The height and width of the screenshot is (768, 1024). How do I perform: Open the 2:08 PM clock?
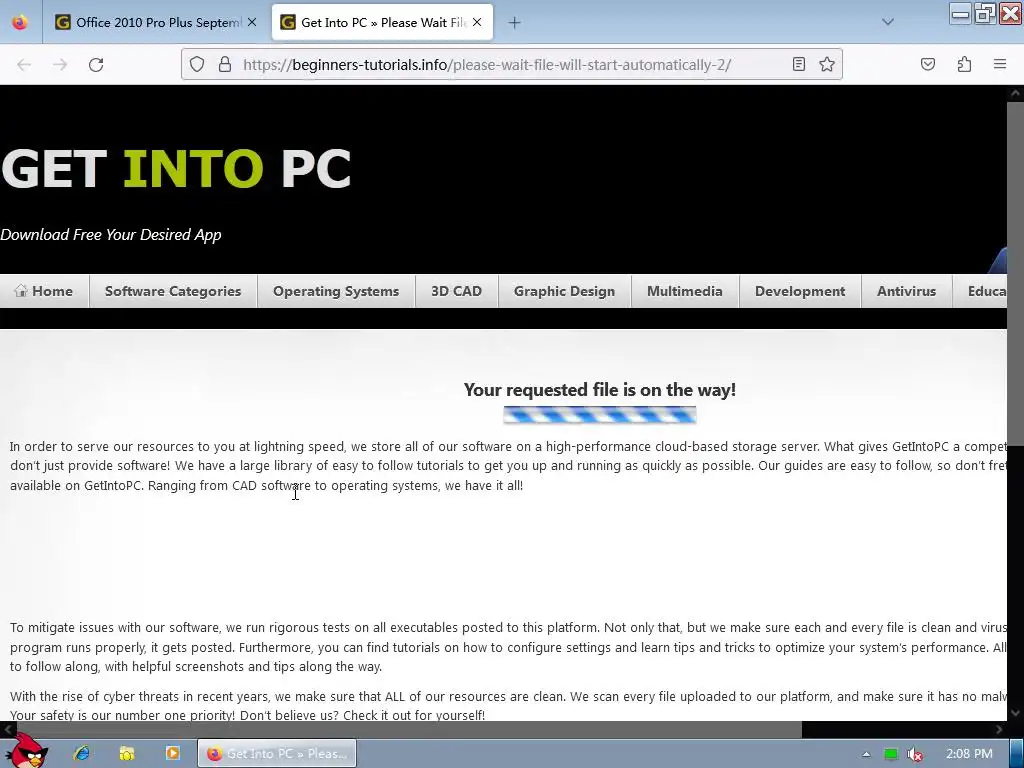click(x=969, y=754)
